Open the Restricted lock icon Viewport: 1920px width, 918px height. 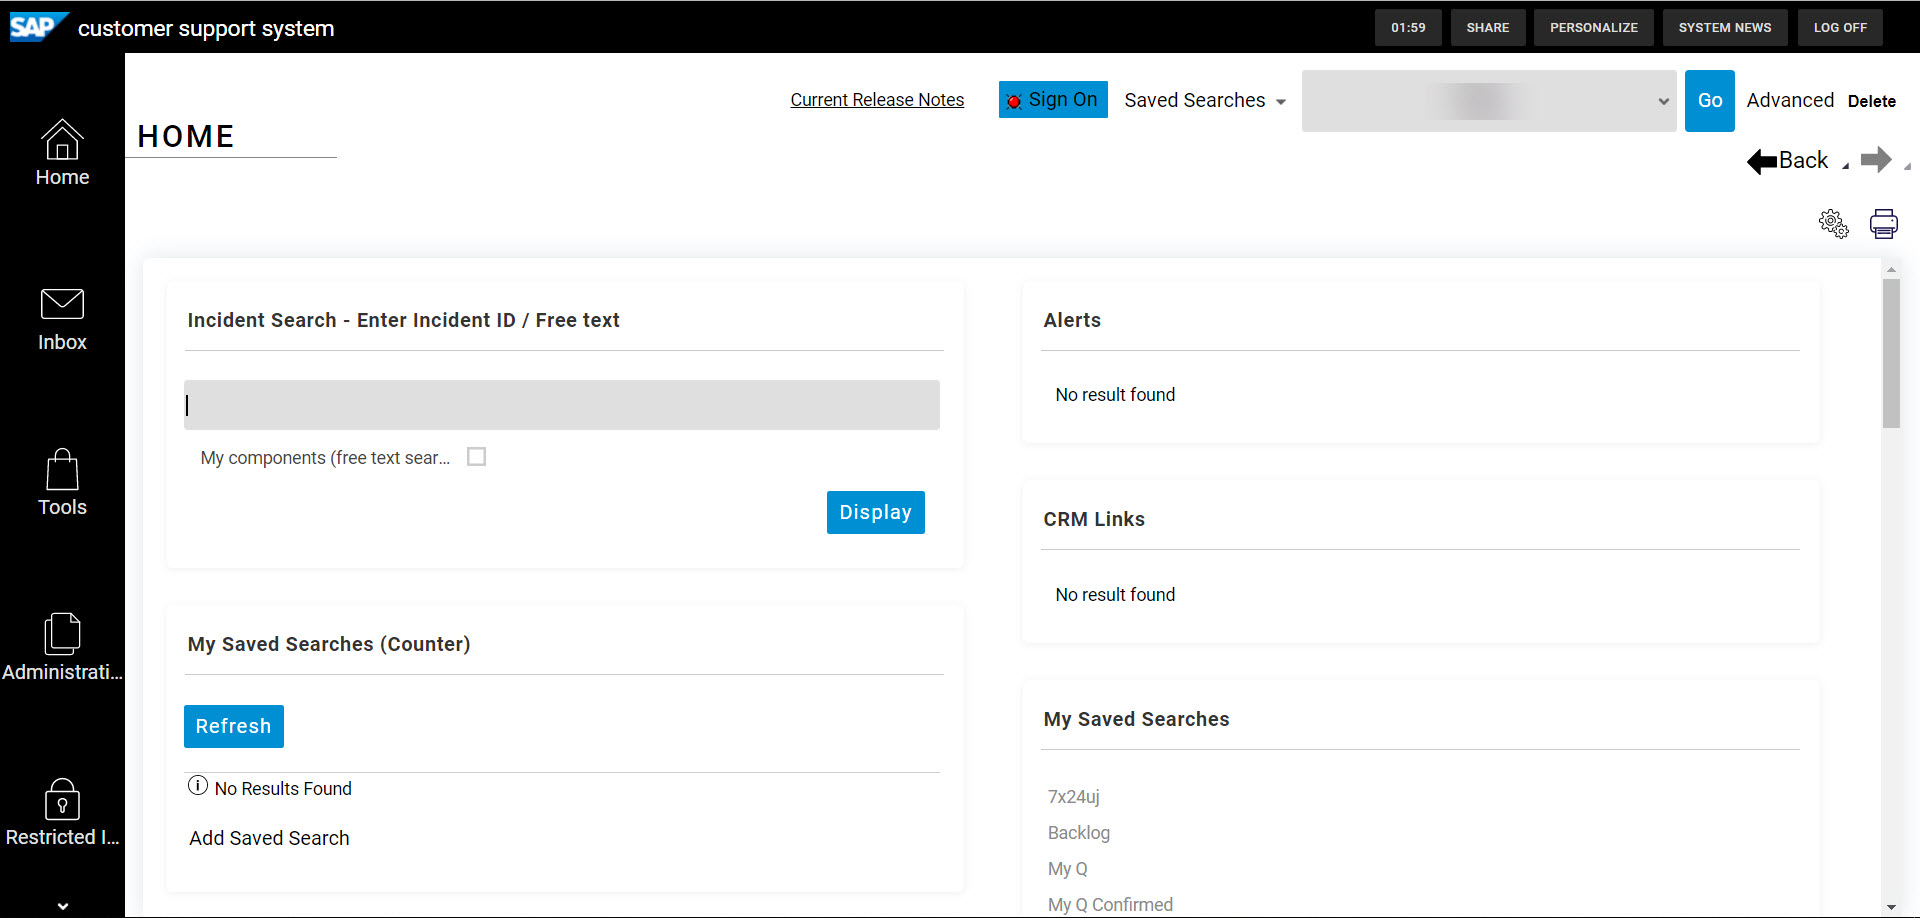point(62,799)
